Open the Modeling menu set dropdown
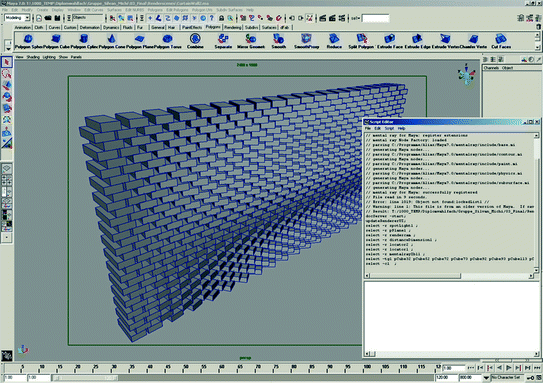543x383 pixels. [x=17, y=18]
